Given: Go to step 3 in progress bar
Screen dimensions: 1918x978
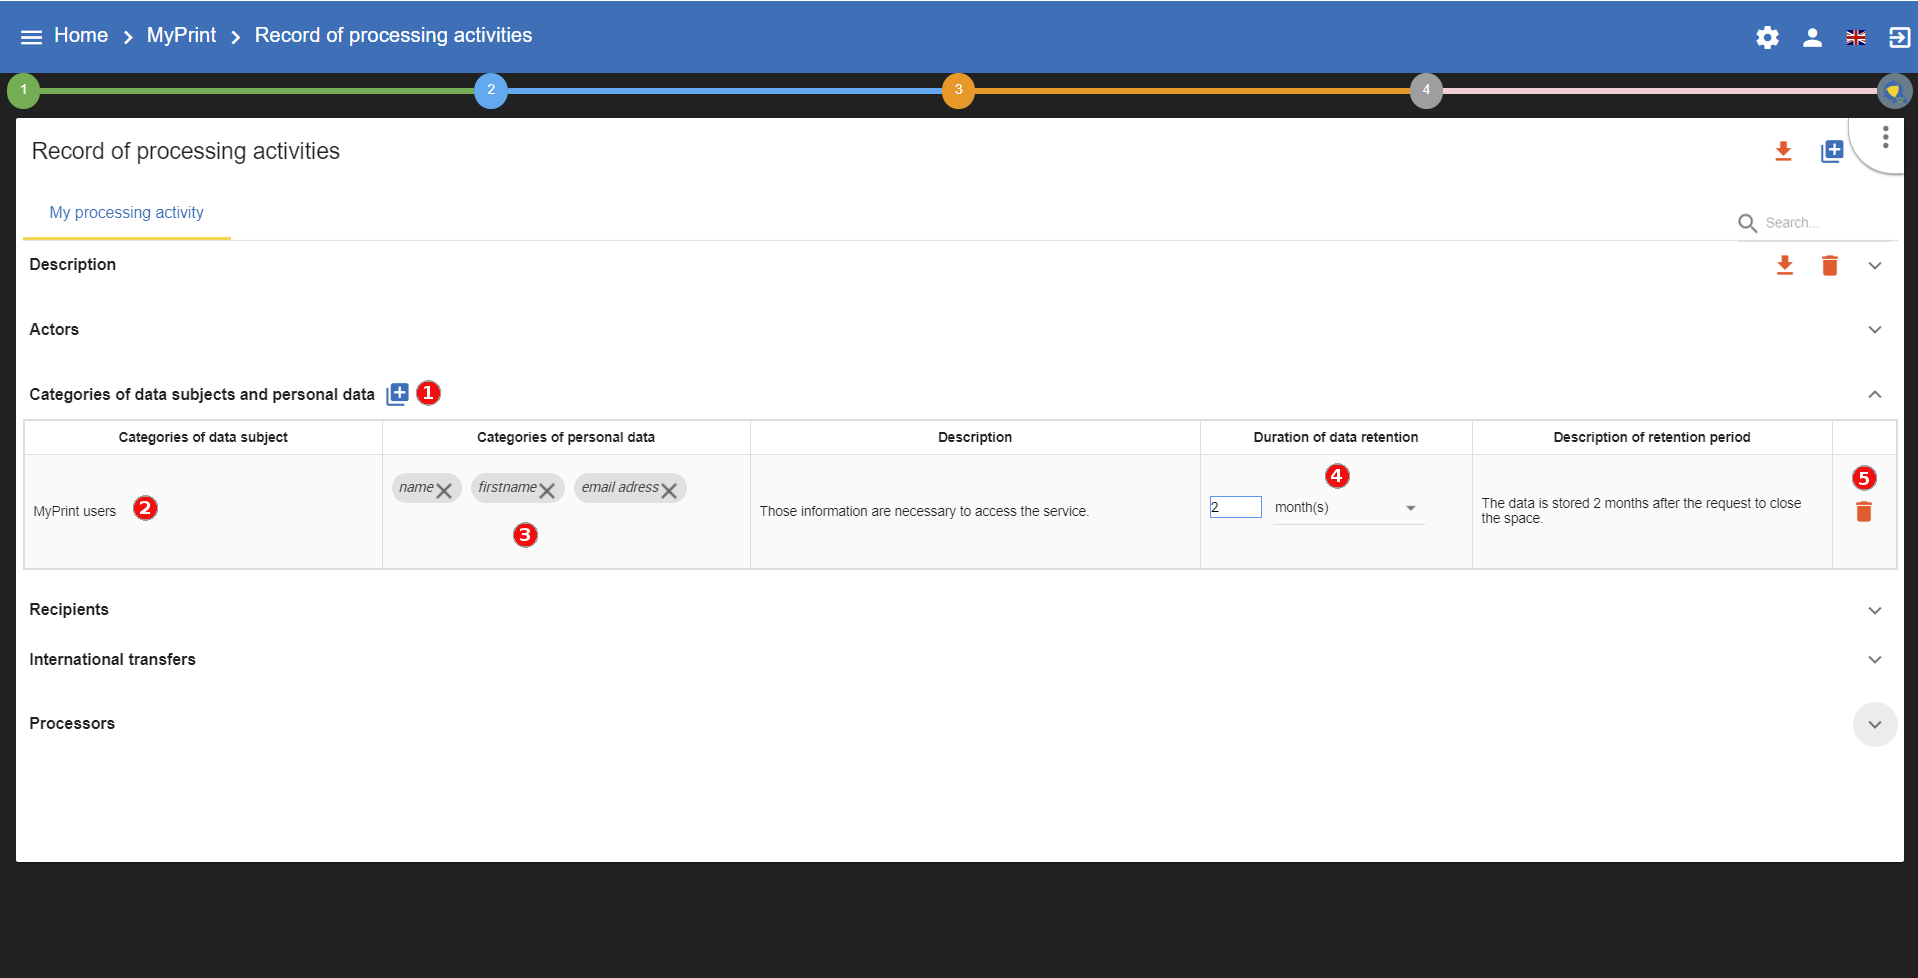Looking at the screenshot, I should pyautogui.click(x=958, y=90).
